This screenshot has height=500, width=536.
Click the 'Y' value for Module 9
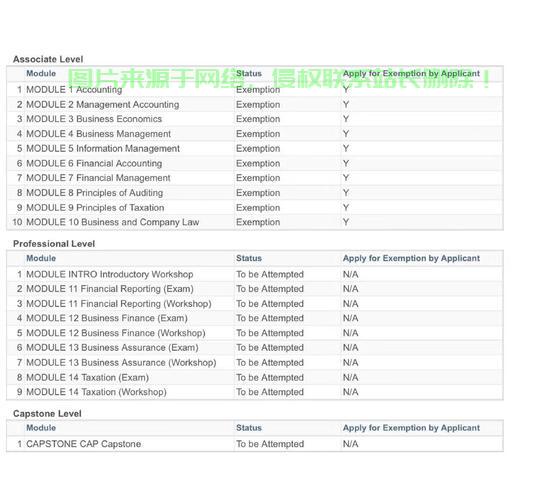click(346, 207)
